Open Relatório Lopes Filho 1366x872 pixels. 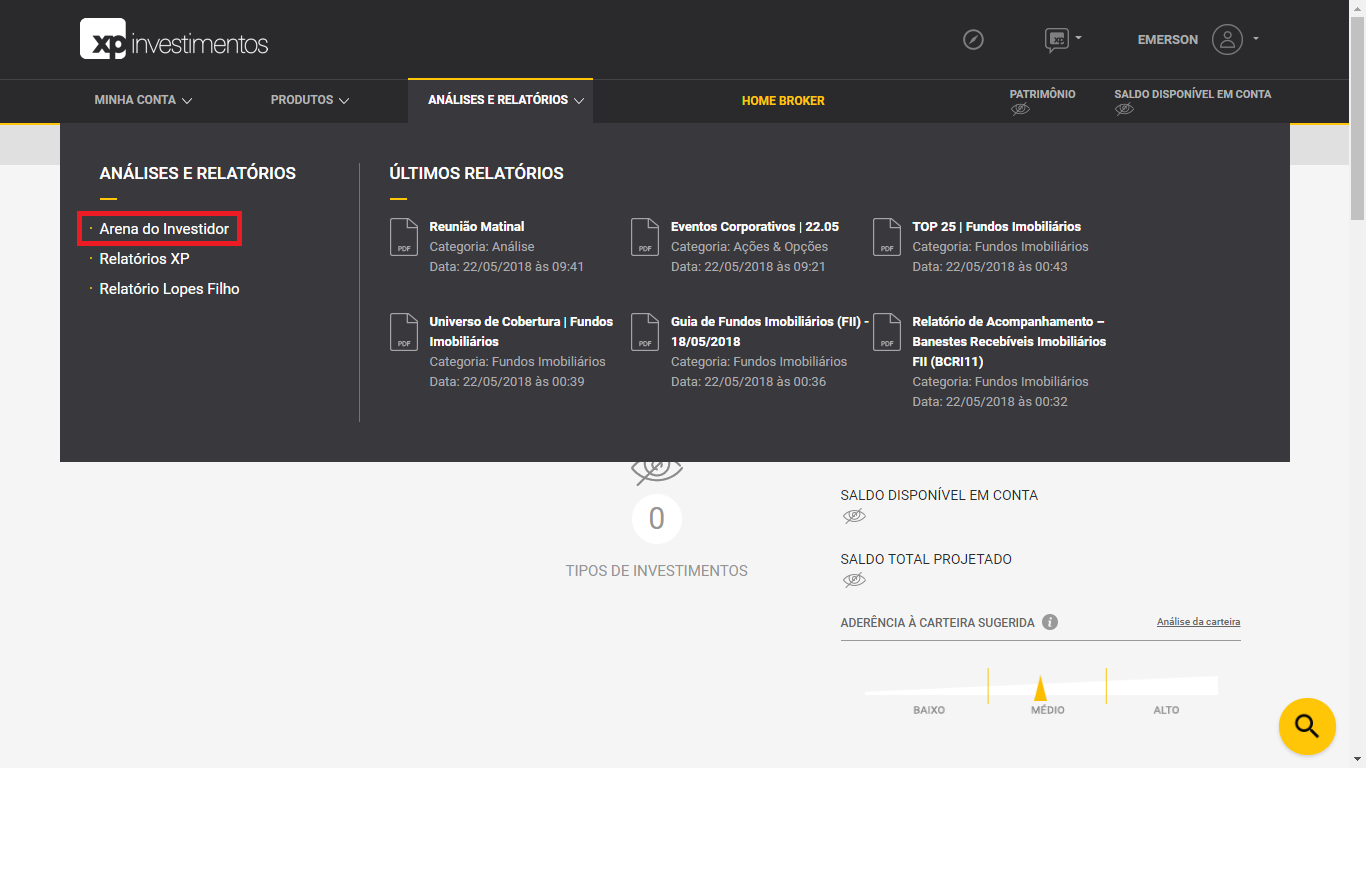tap(169, 289)
